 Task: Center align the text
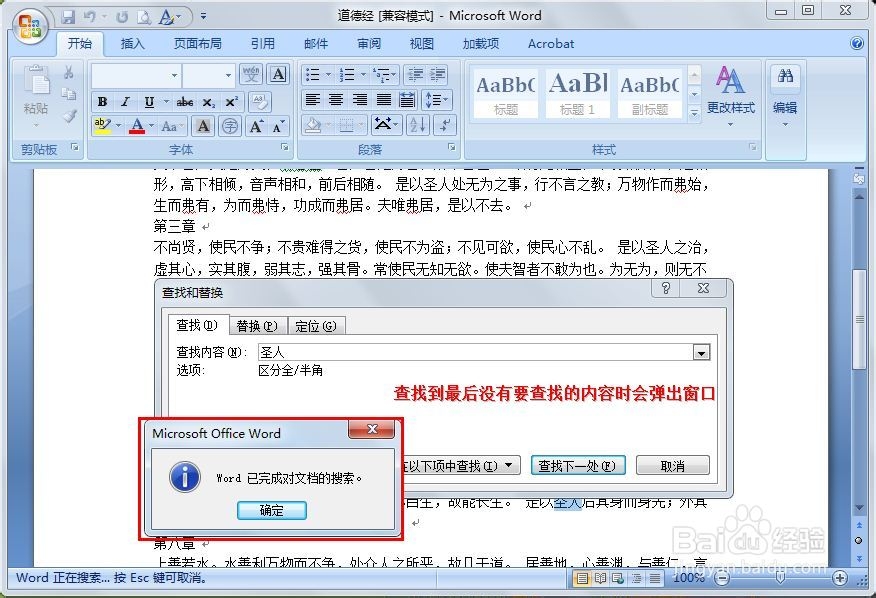(x=336, y=100)
